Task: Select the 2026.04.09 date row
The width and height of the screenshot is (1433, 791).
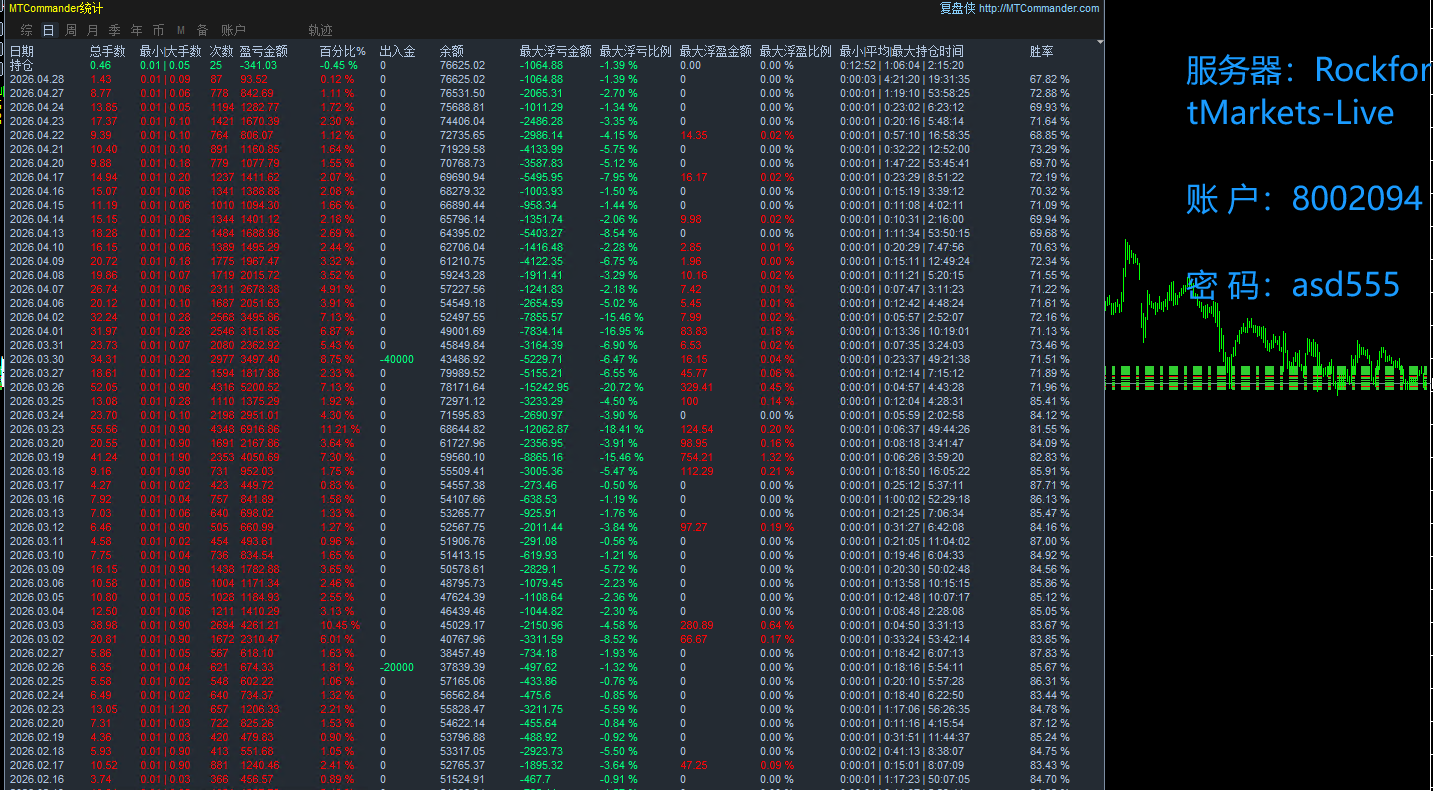Action: tap(37, 261)
